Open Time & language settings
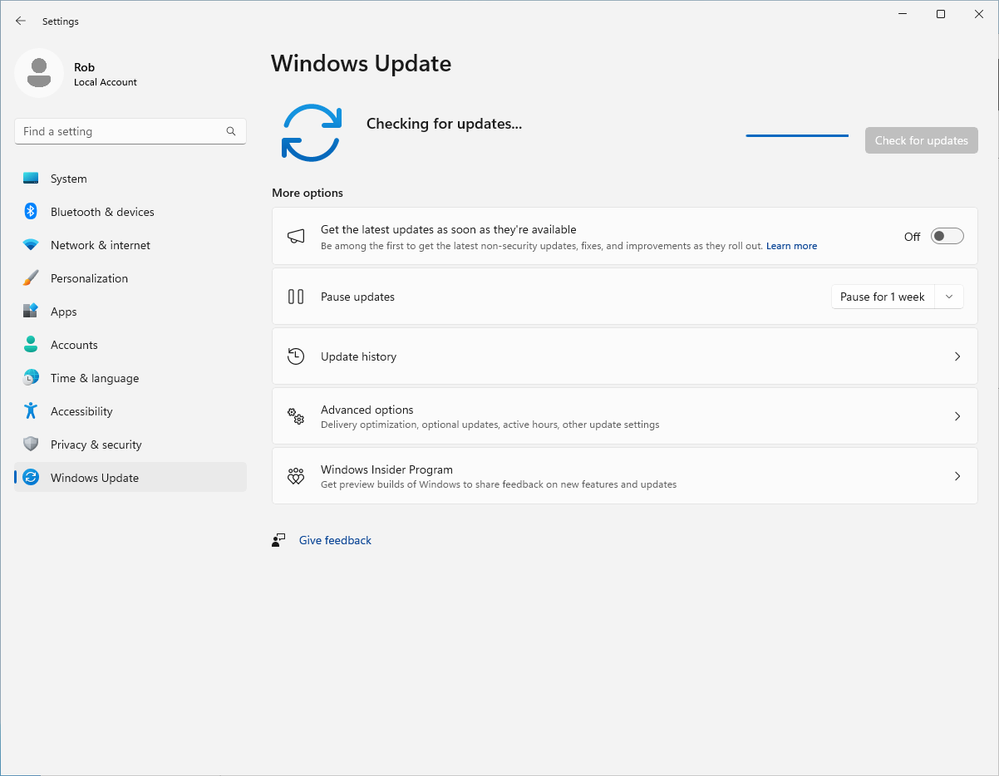 (x=130, y=378)
